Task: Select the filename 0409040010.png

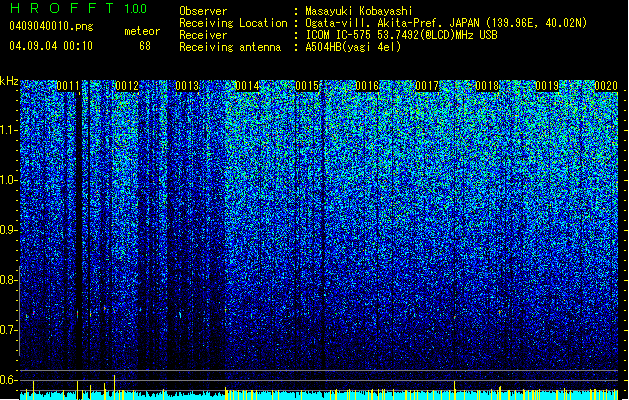Action: pos(51,26)
